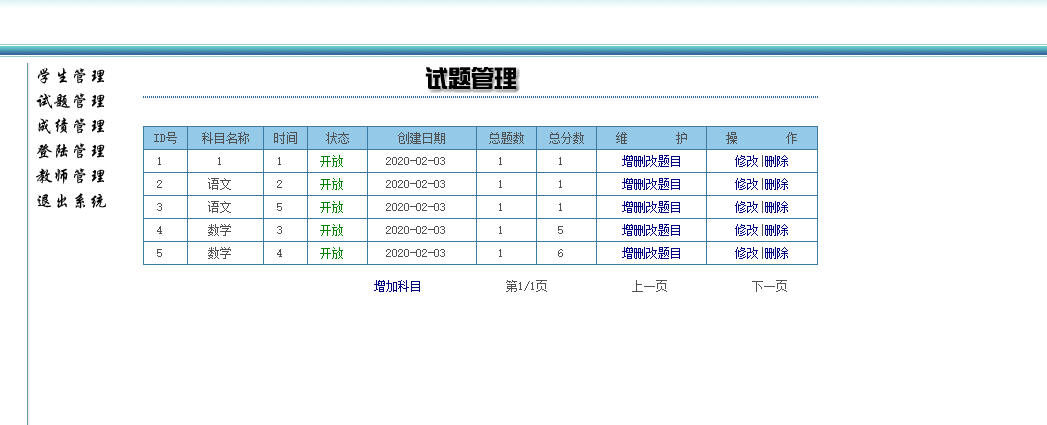This screenshot has height=425, width=1047.
Task: Go to previous page with 上一页
Action: (649, 287)
